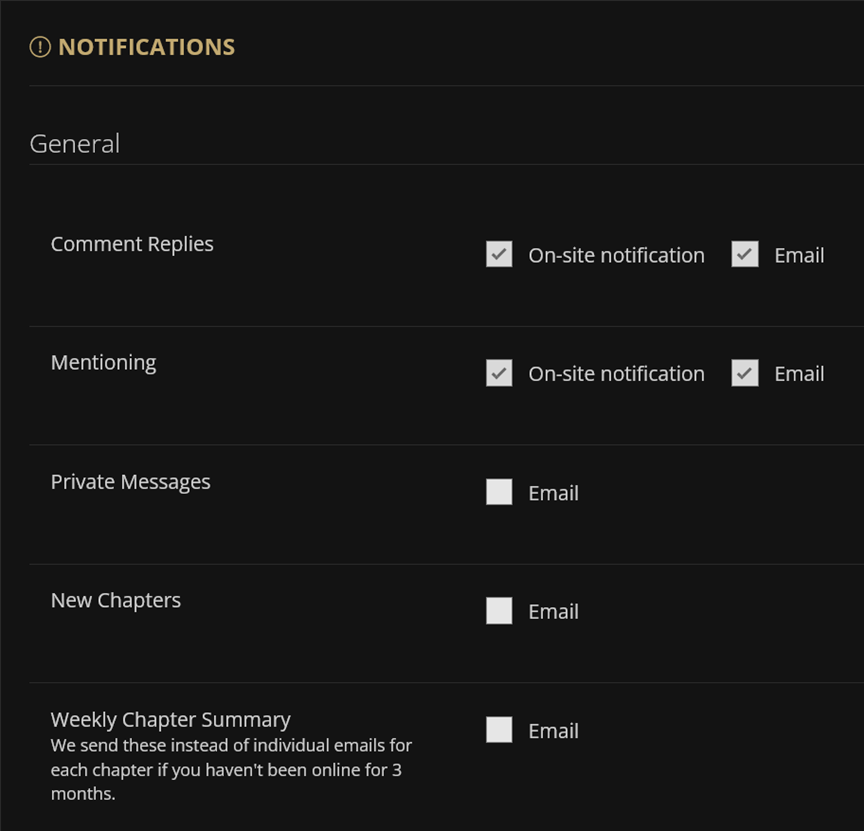
Task: Turn off on-site notification for Mentioning
Action: 499,373
